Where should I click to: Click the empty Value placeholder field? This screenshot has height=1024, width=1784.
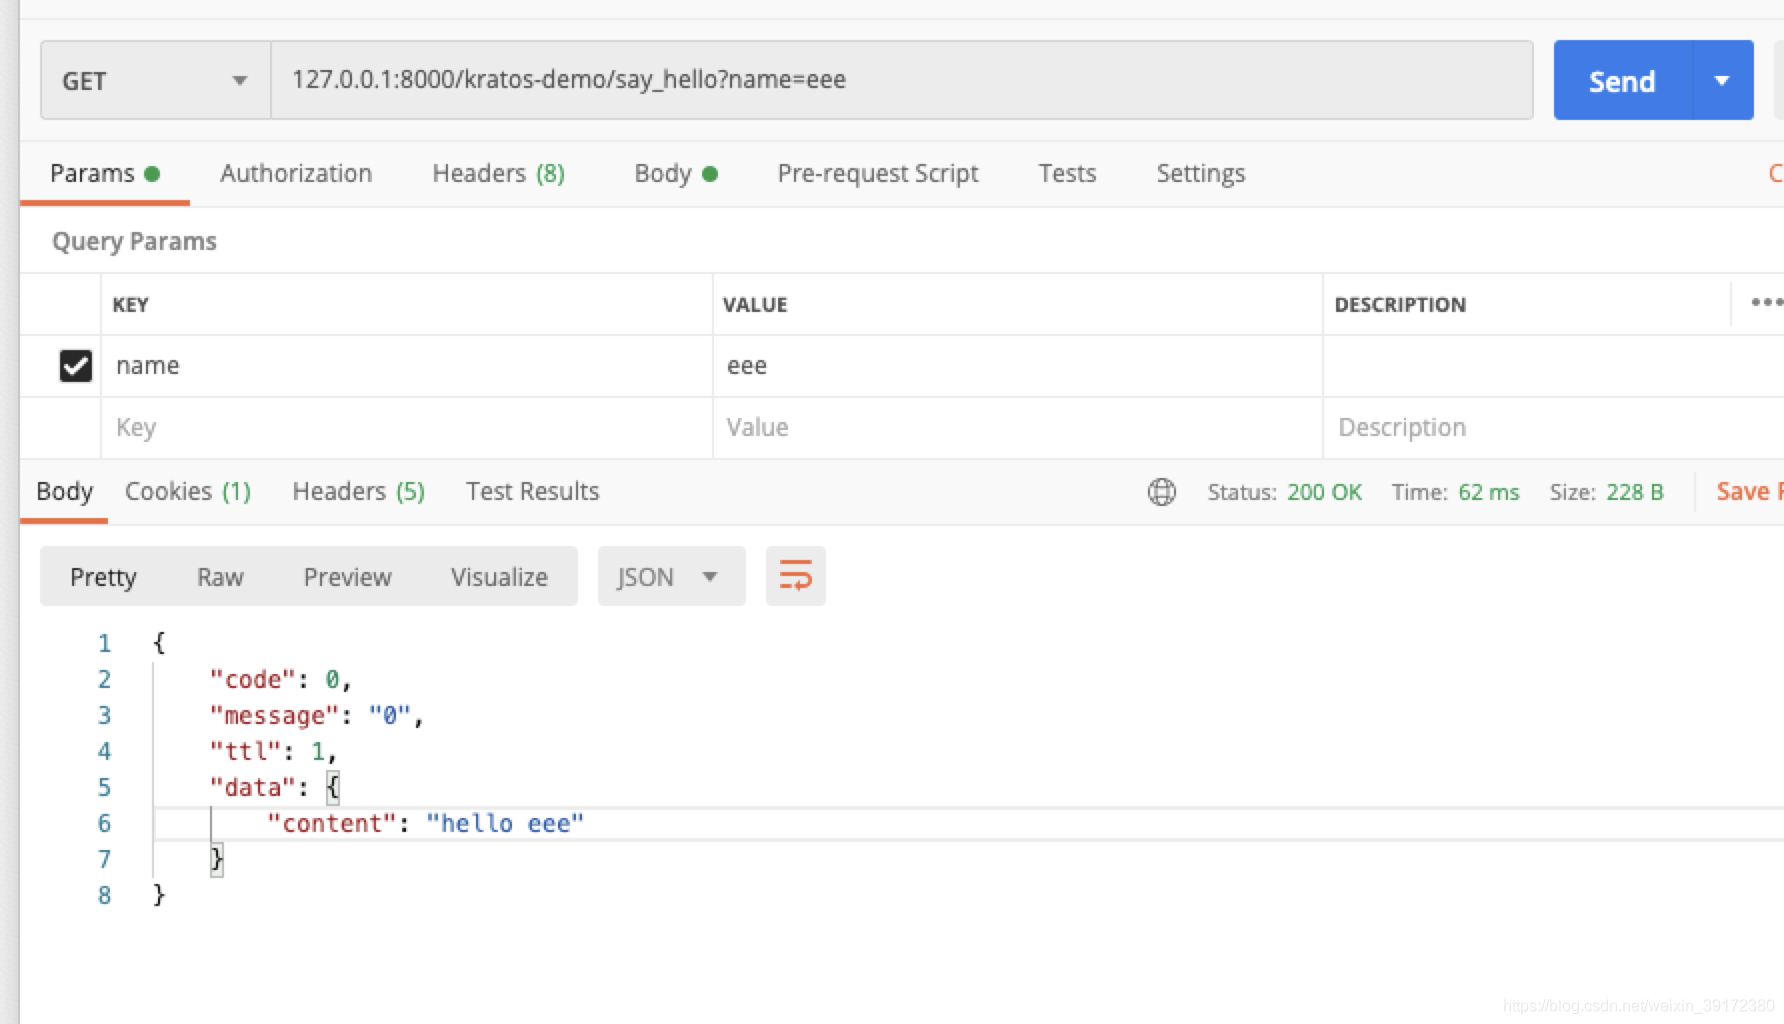click(x=1018, y=428)
